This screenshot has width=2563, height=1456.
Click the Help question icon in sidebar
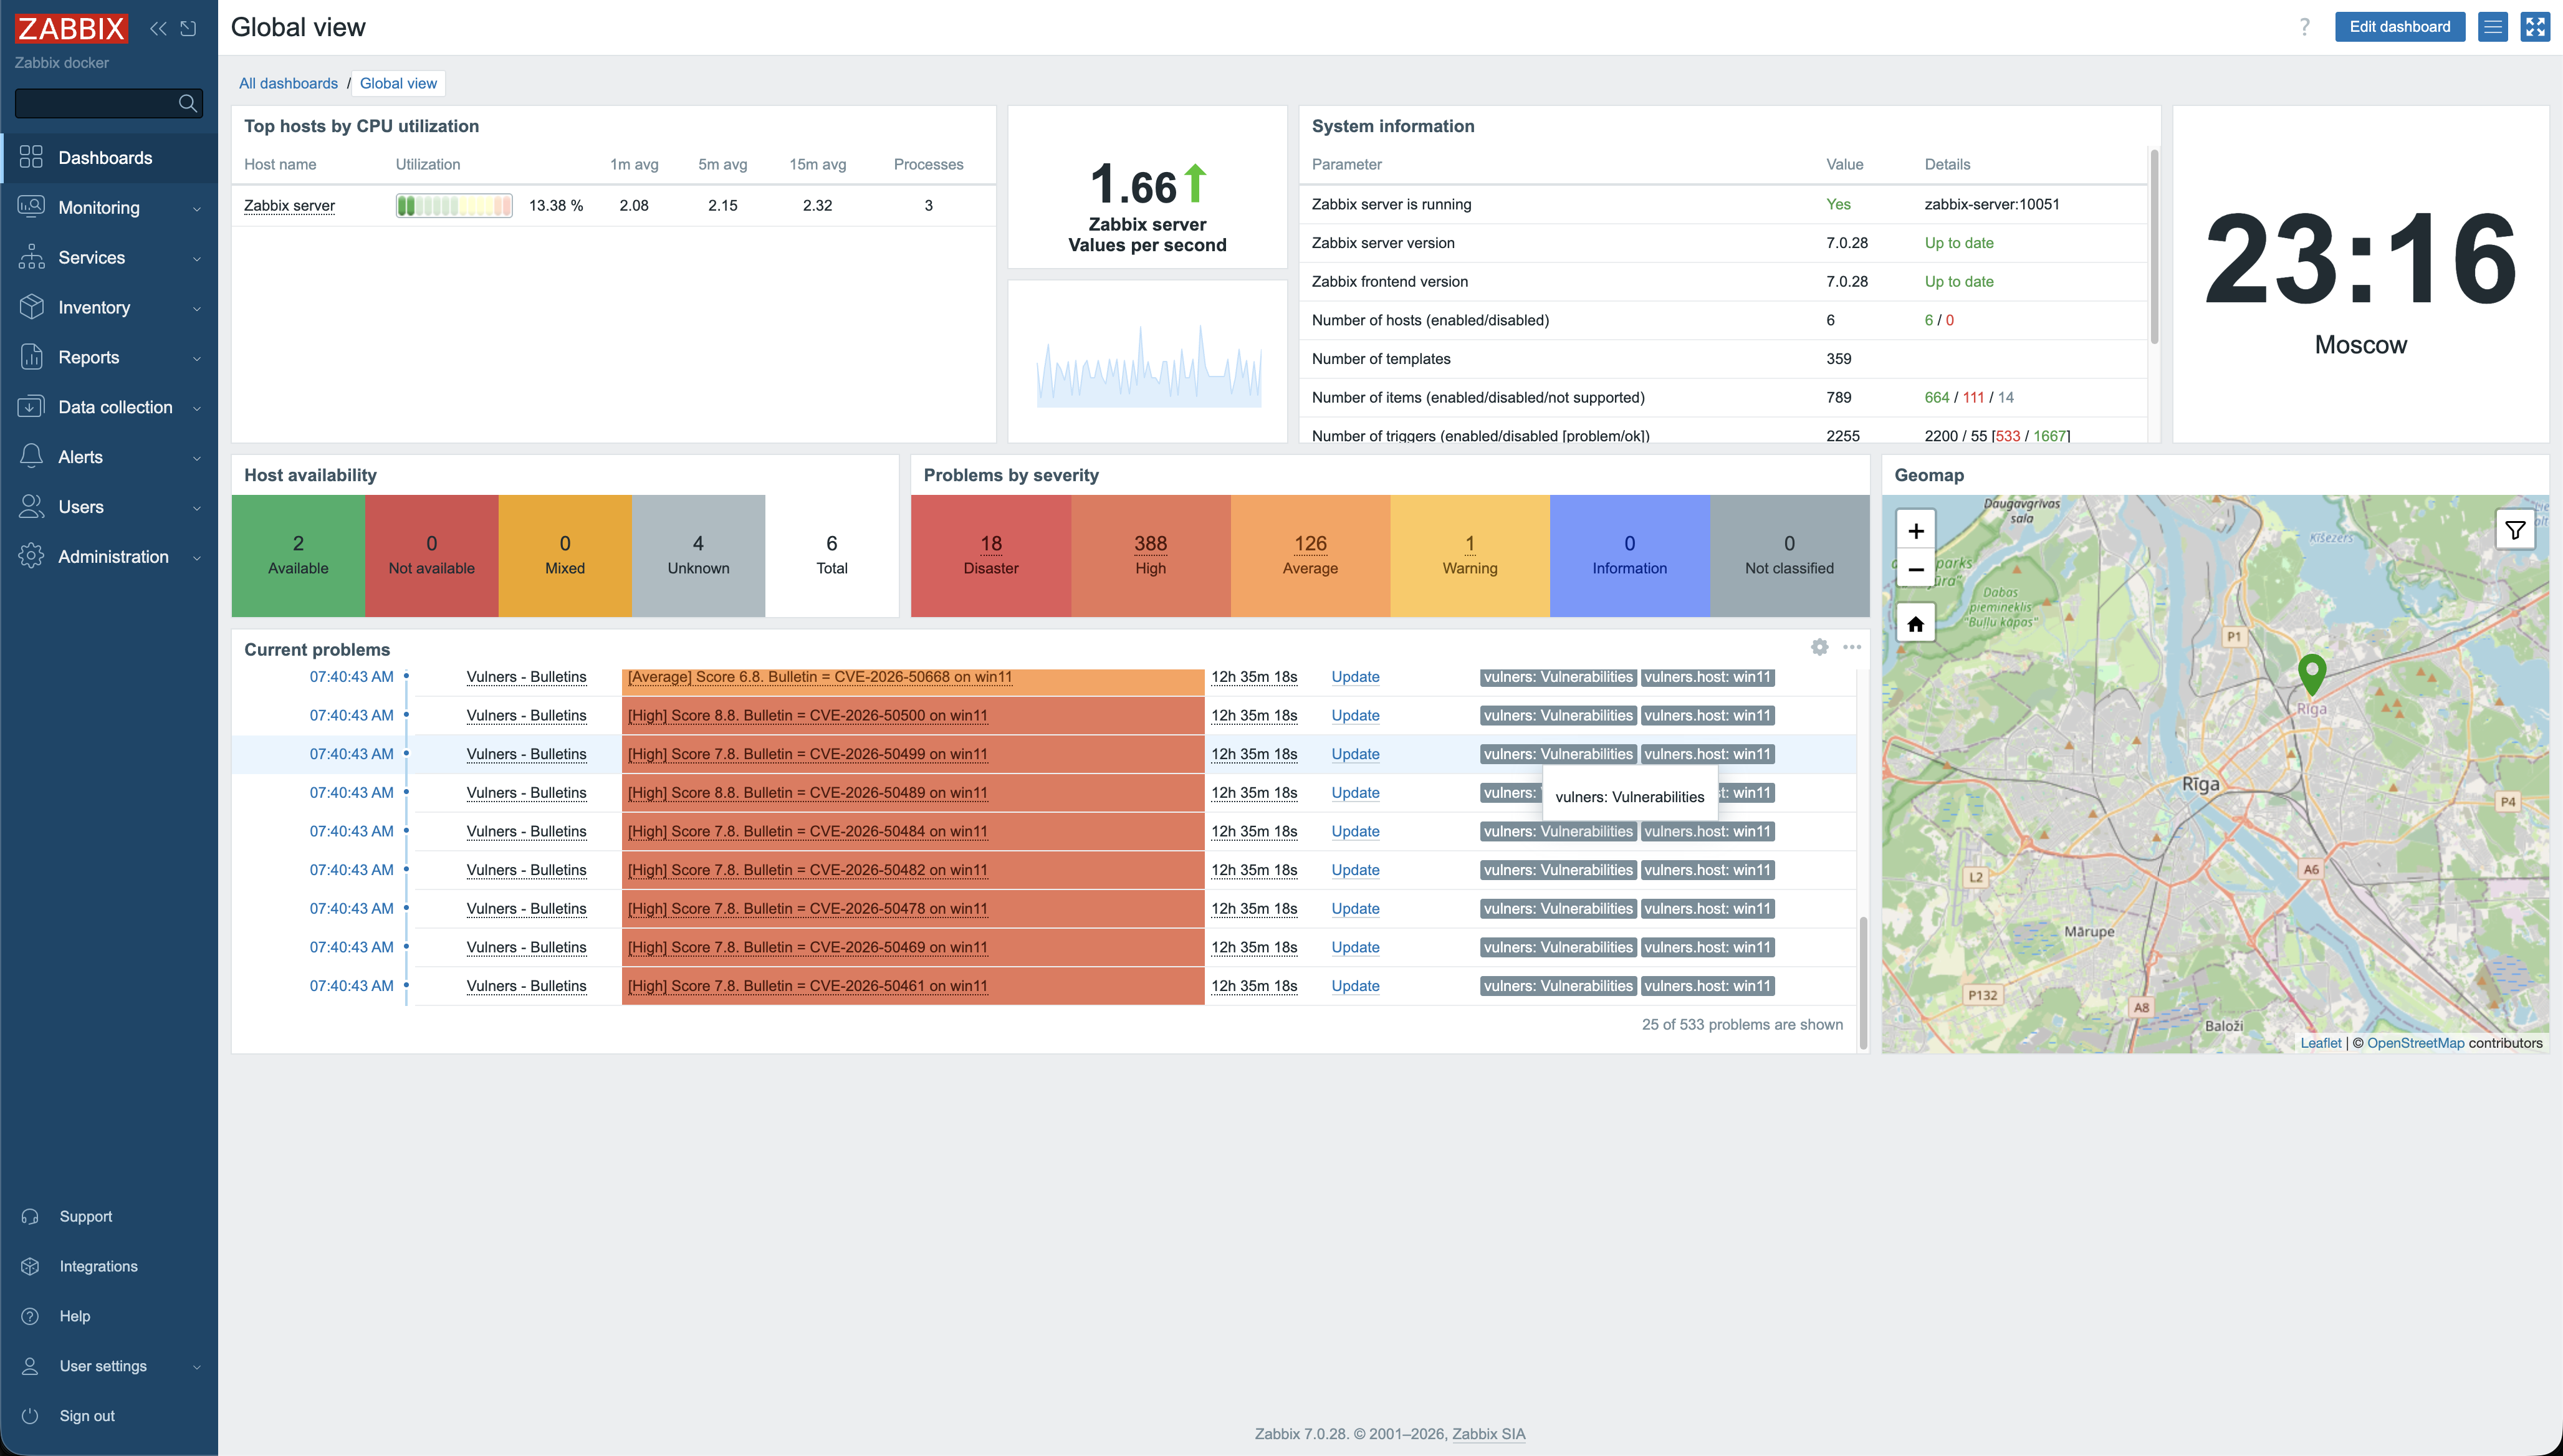(30, 1317)
